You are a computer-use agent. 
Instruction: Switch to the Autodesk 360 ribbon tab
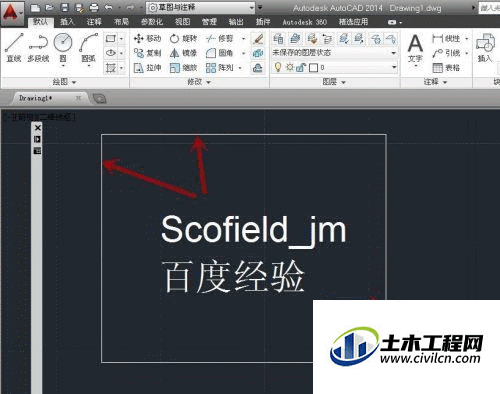(304, 22)
